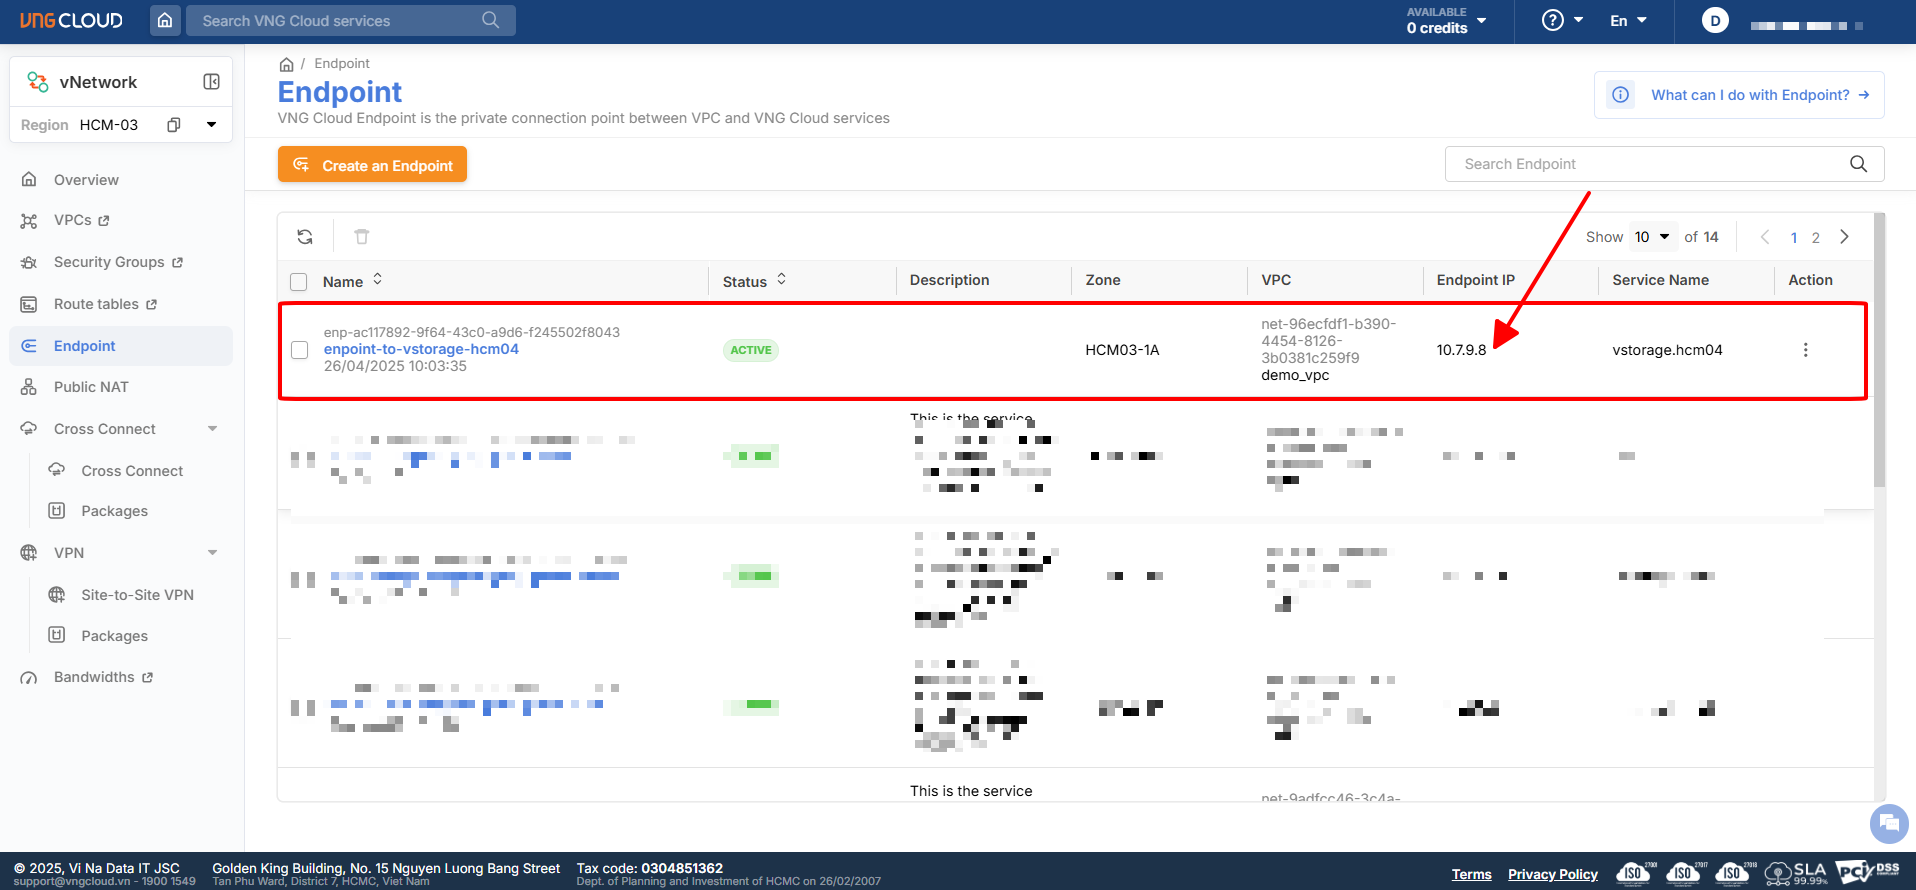The width and height of the screenshot is (1916, 890).
Task: Open Public NAT in sidebar
Action: [x=91, y=387]
